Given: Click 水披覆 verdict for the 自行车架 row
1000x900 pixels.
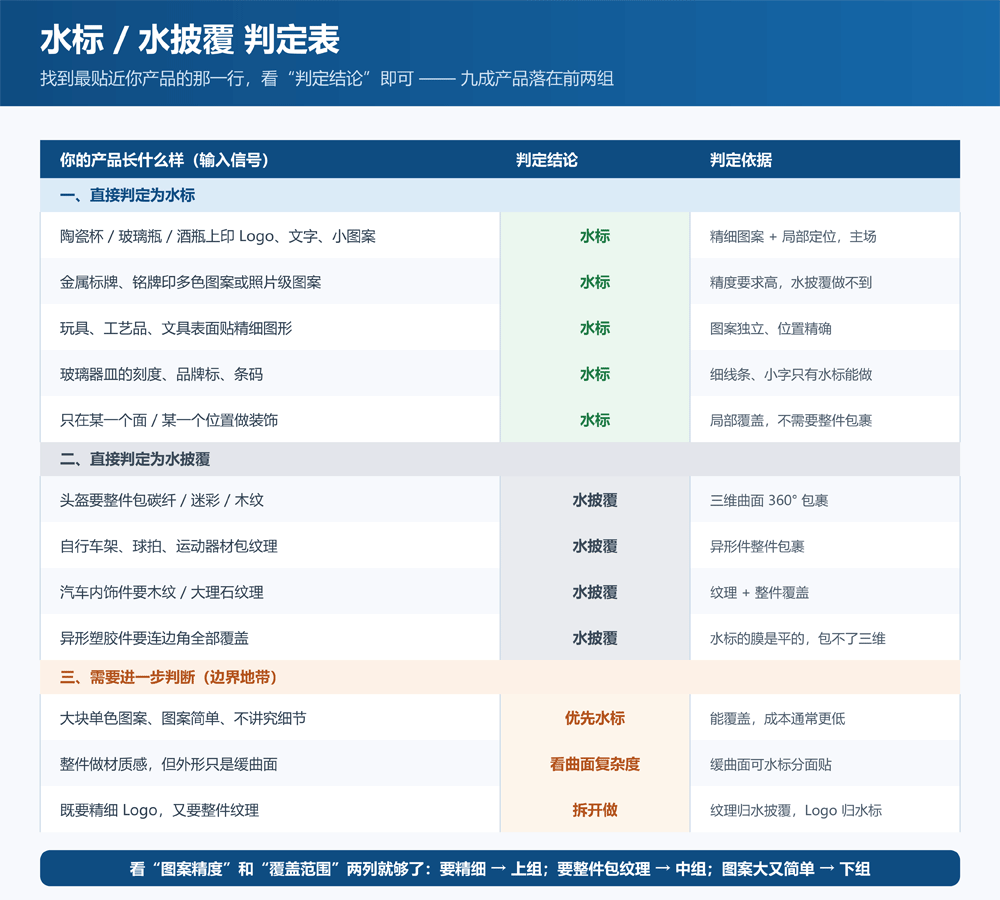Looking at the screenshot, I should click(x=595, y=546).
